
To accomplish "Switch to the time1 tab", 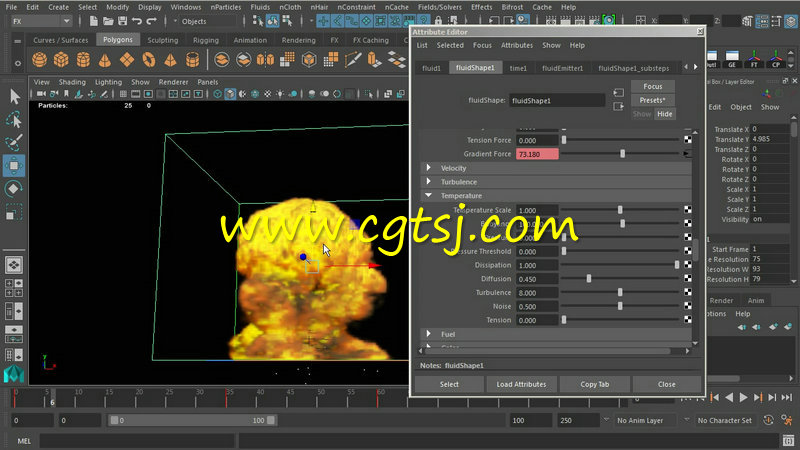I will pyautogui.click(x=518, y=68).
